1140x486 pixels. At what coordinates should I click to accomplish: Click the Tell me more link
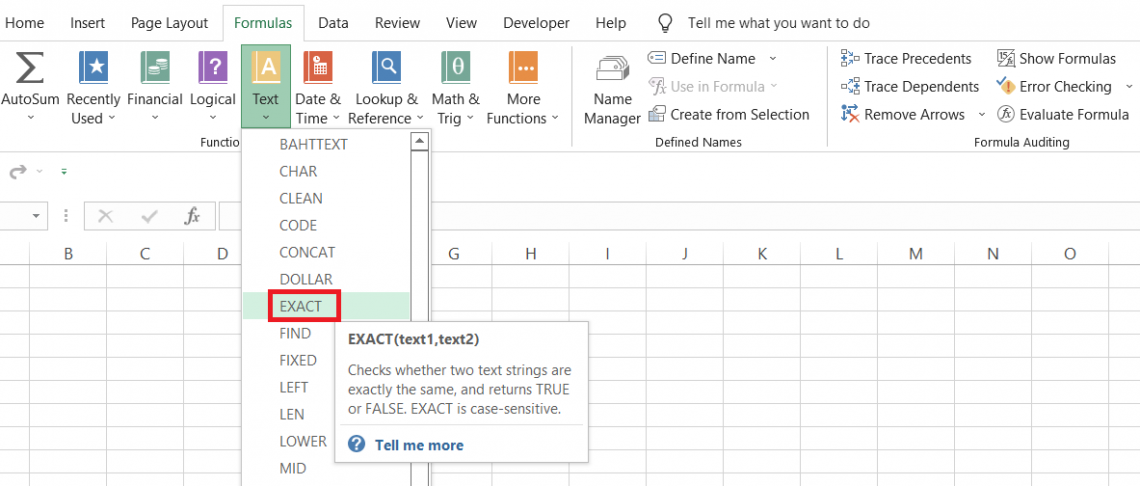pyautogui.click(x=418, y=445)
